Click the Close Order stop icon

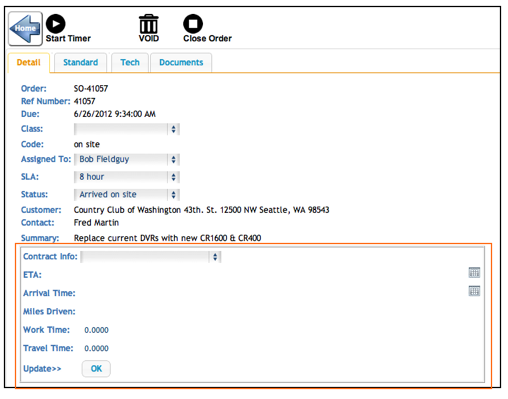tap(193, 24)
